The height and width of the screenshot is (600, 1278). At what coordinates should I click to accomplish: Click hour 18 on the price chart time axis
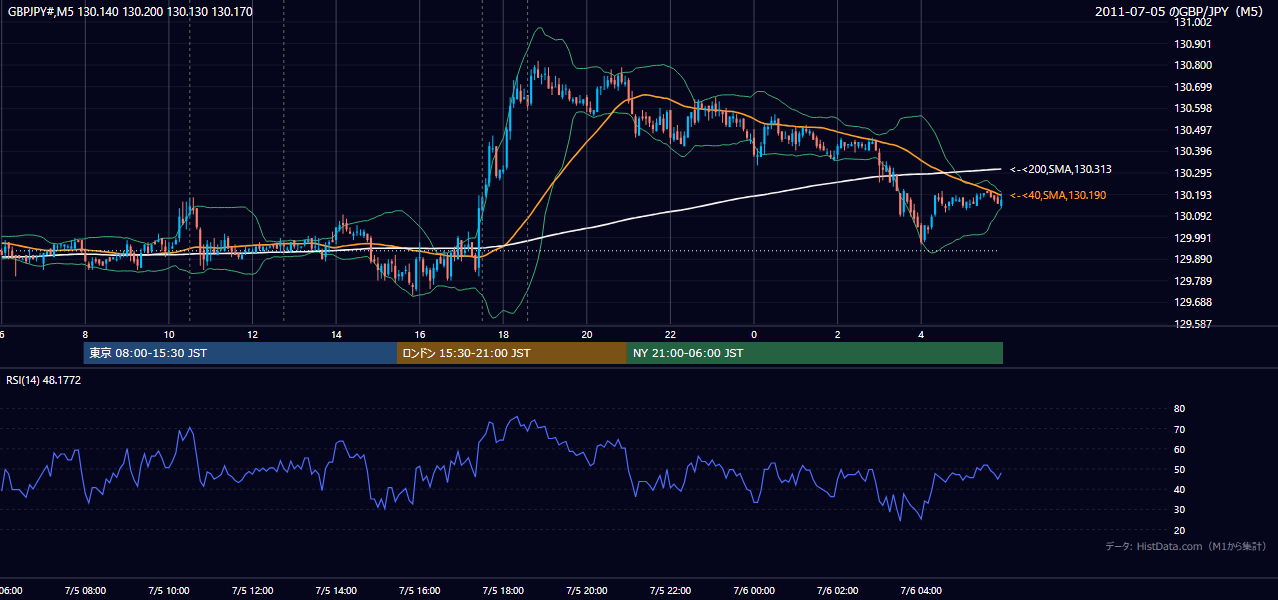click(503, 334)
